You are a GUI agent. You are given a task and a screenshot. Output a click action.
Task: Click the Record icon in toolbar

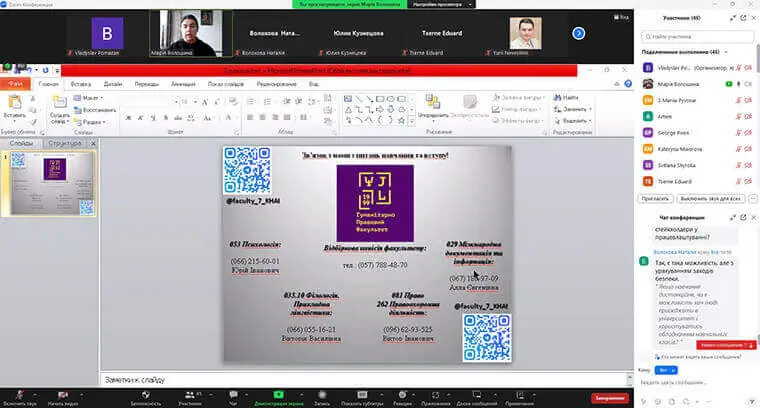tap(320, 393)
